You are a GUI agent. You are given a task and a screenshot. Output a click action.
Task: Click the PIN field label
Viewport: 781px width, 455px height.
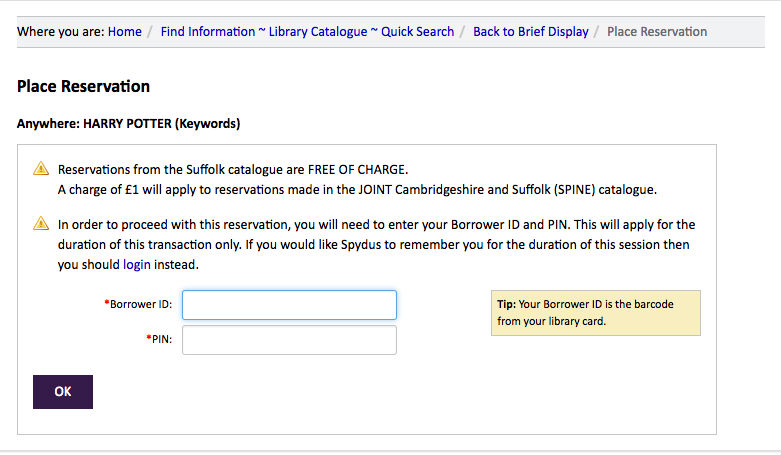pyautogui.click(x=160, y=340)
